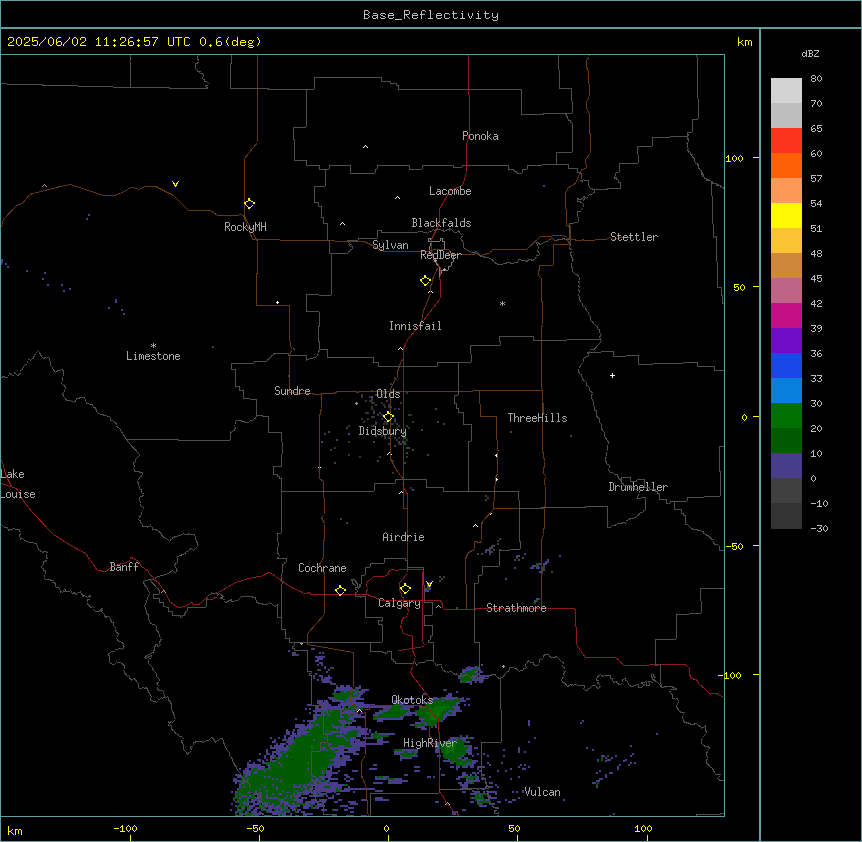Click the white plus marker north of Drumheller
Screen dimensions: 862x842
[x=612, y=375]
